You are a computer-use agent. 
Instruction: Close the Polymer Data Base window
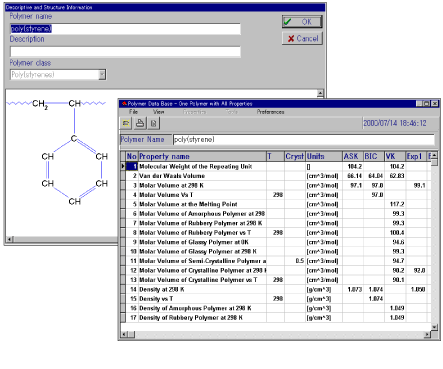coord(435,104)
